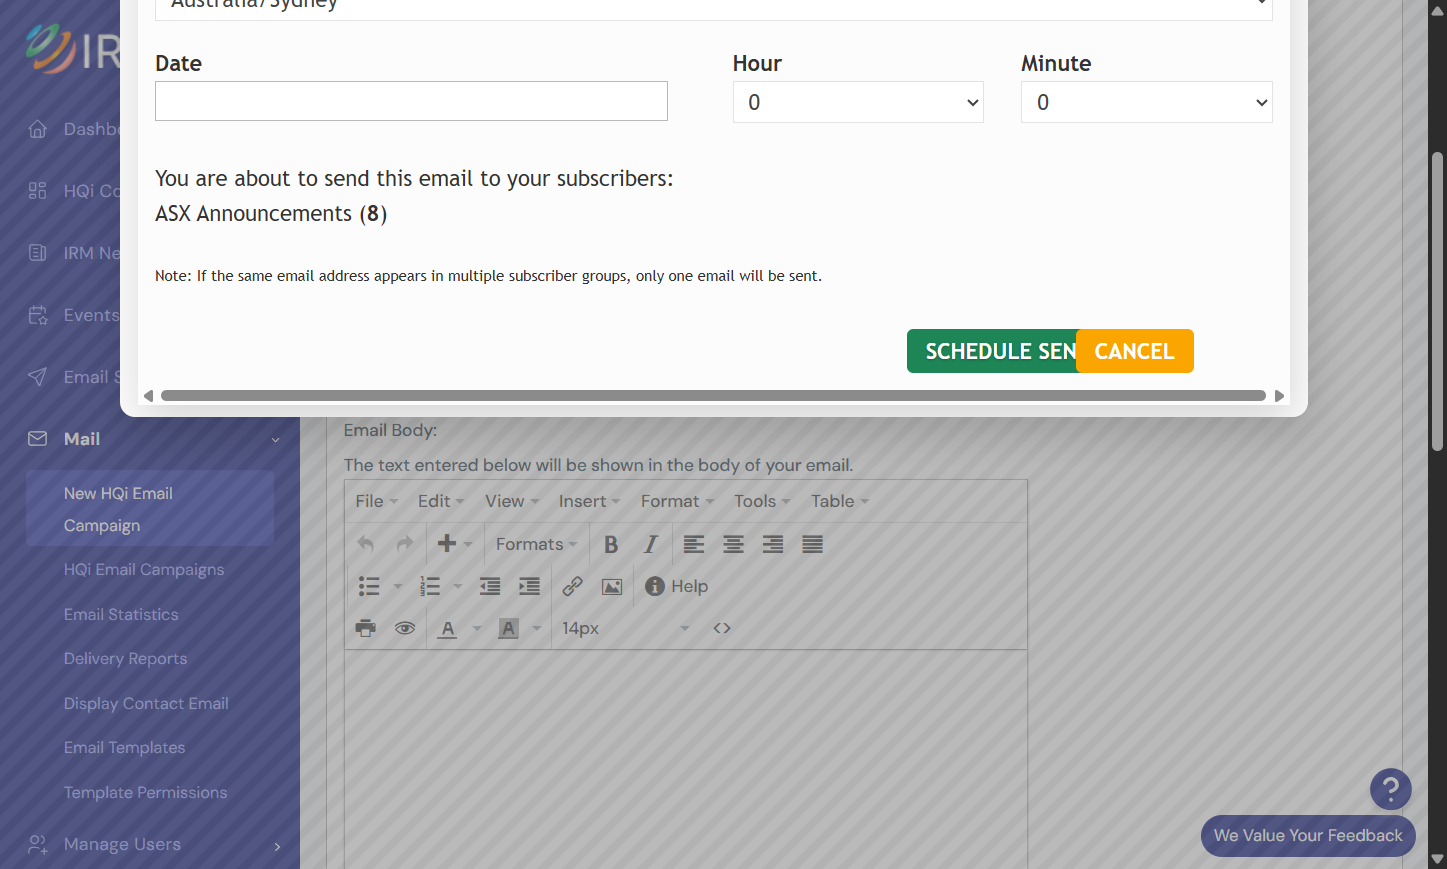This screenshot has width=1447, height=869.
Task: Open the plus insert button
Action: 454,544
